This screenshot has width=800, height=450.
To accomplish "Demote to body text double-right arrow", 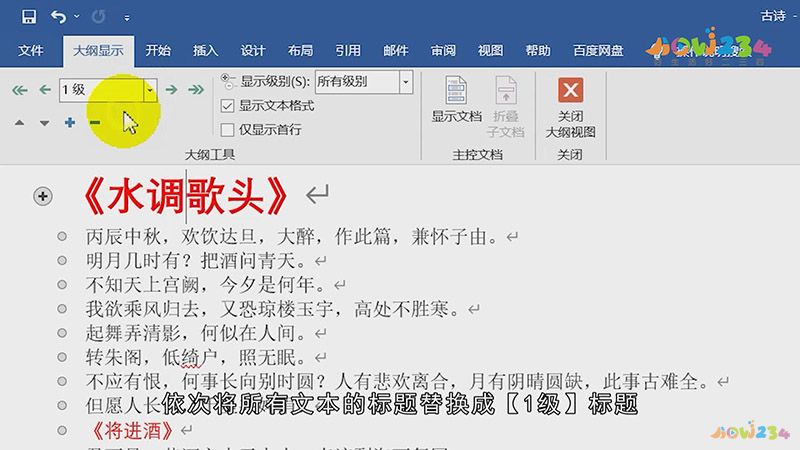I will coord(196,90).
